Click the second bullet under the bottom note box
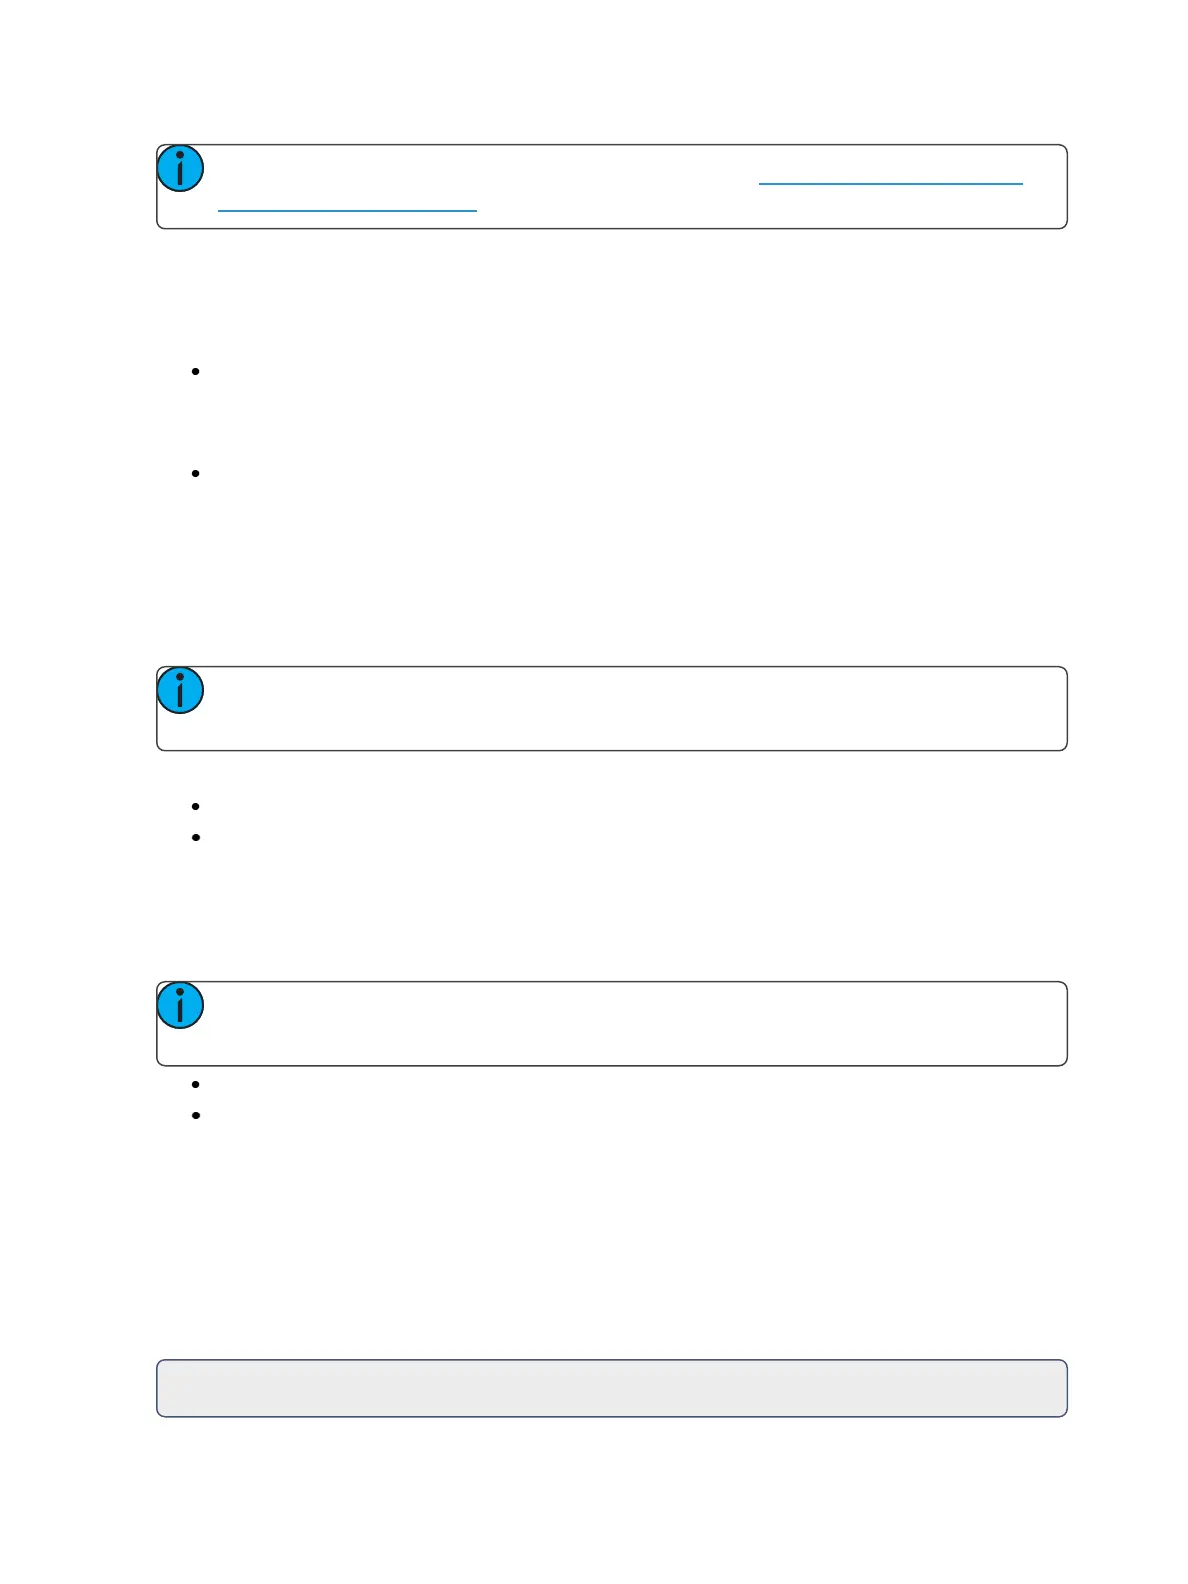 (x=195, y=1115)
